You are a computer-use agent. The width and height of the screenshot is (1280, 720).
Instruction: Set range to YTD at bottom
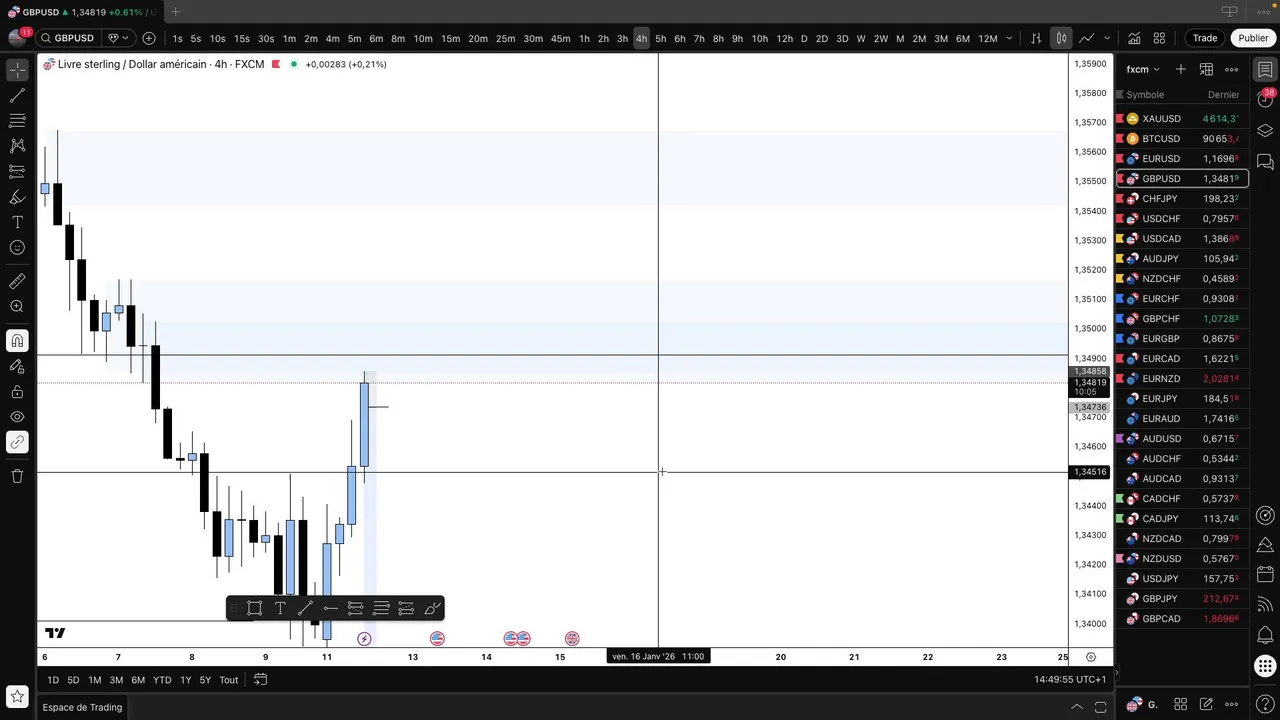(x=162, y=680)
